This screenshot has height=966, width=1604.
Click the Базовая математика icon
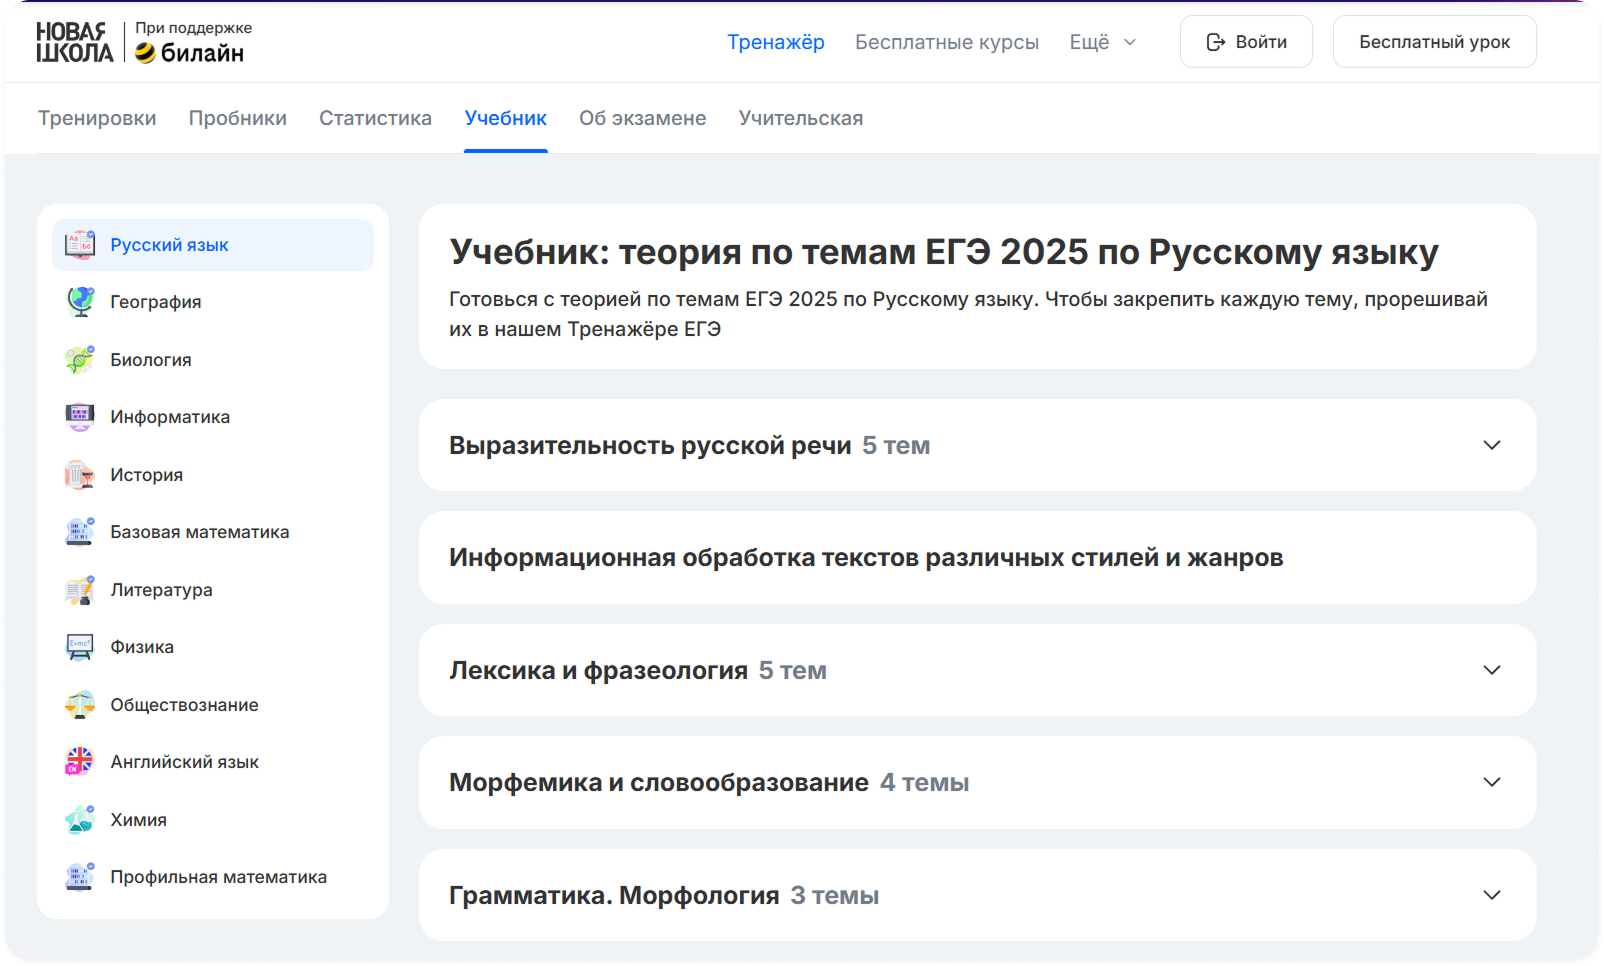tap(80, 532)
